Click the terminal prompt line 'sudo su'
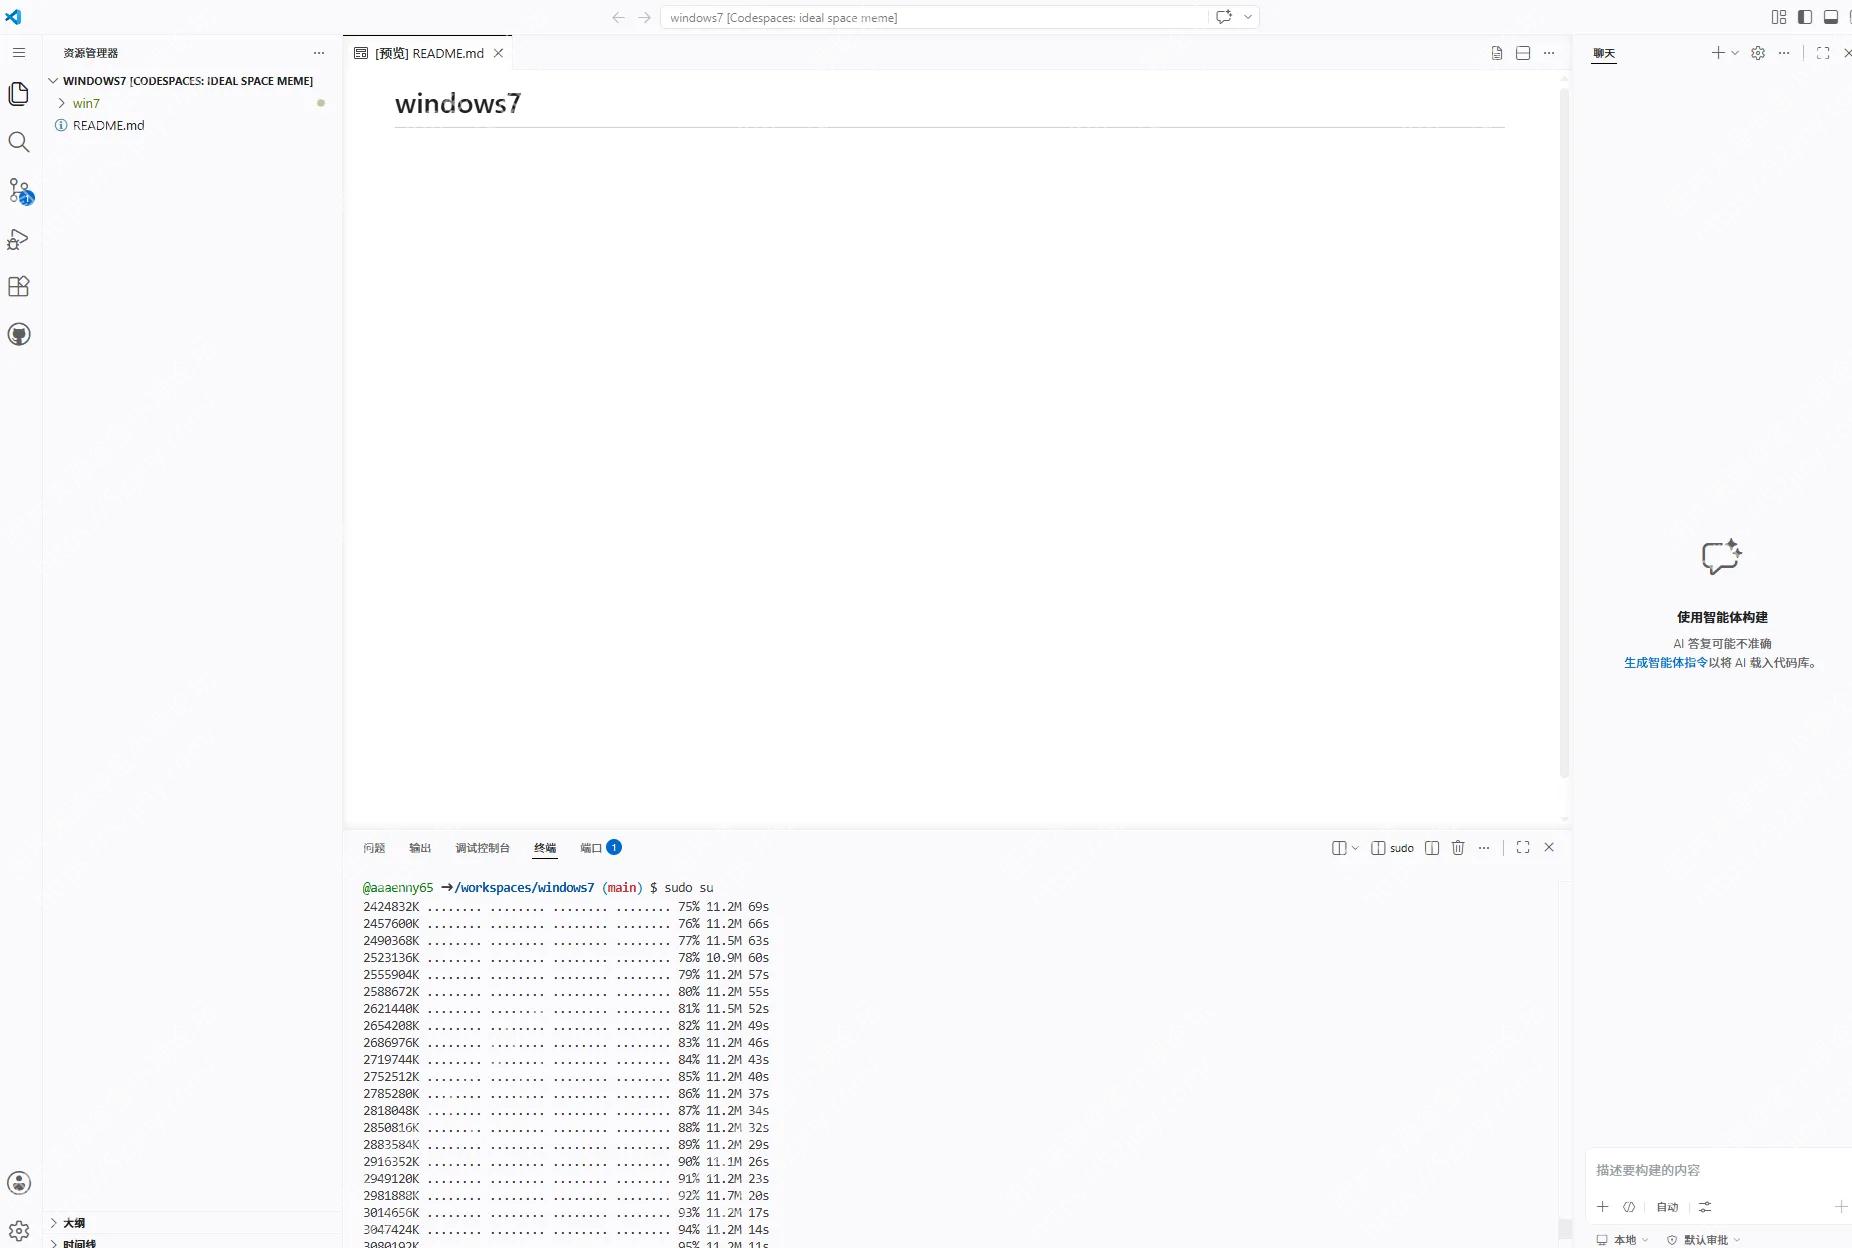The width and height of the screenshot is (1852, 1248). point(538,888)
